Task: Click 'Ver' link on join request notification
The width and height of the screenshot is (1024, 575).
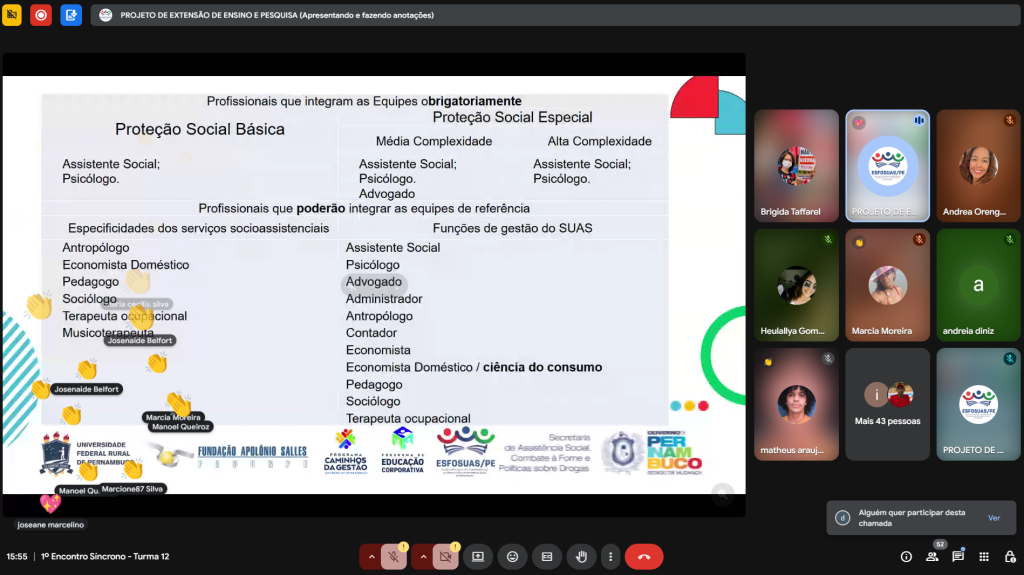Action: coord(993,518)
